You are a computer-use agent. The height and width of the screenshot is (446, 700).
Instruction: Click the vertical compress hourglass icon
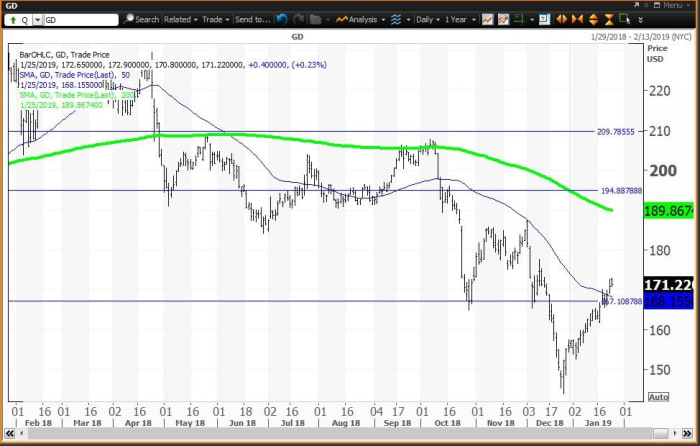pos(609,20)
